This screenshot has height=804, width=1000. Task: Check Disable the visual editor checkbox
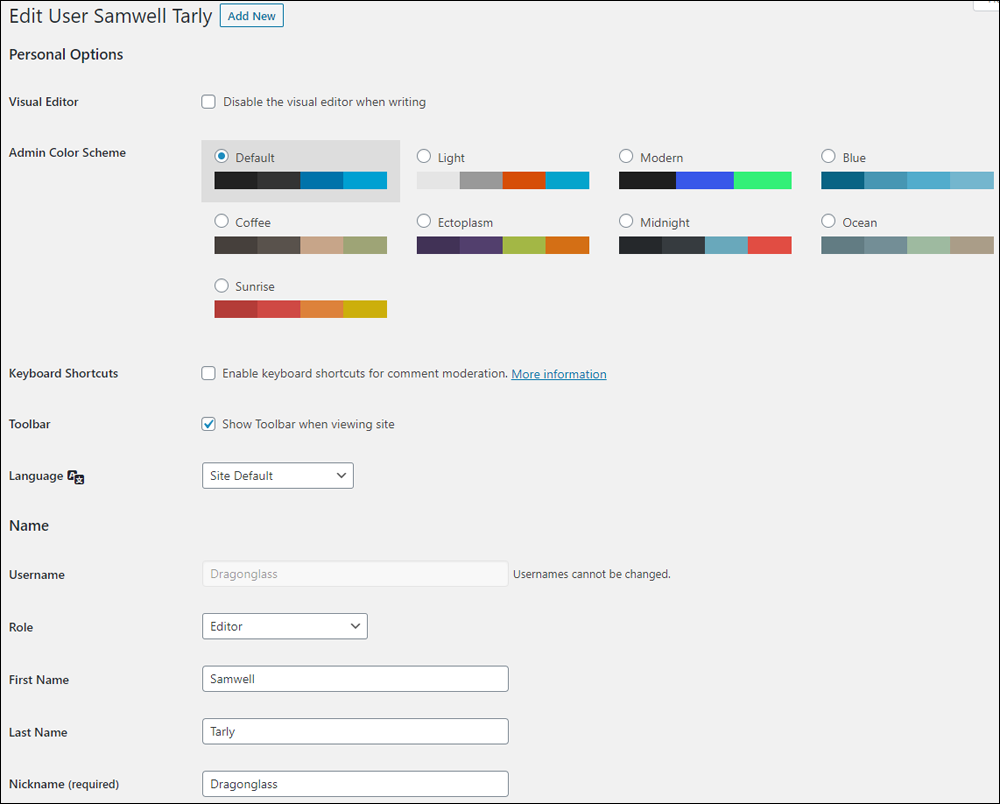click(x=209, y=102)
